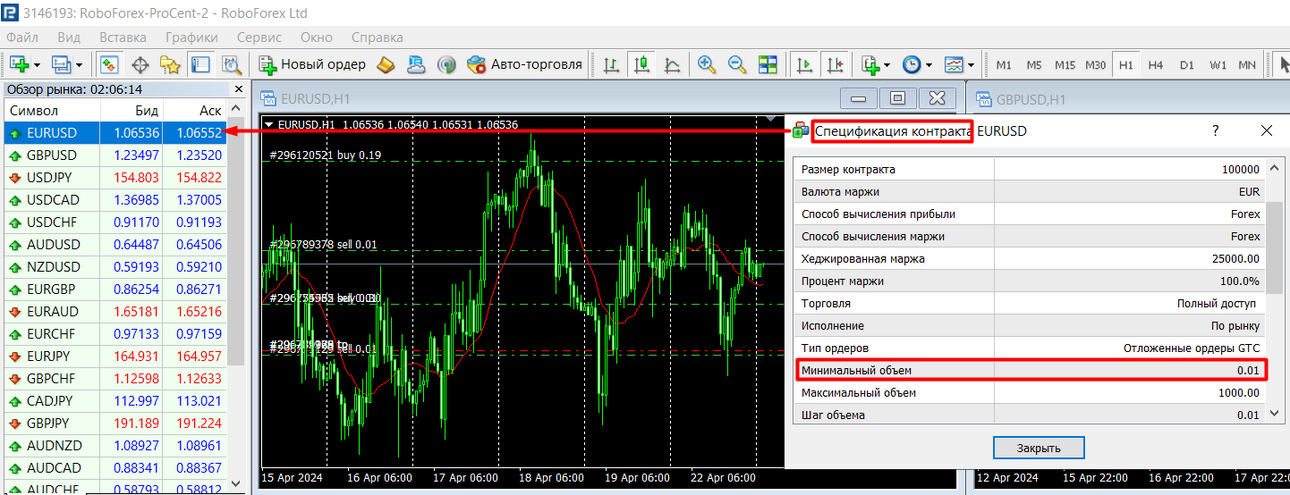
Task: Switch chart to Candlesticks type
Action: coord(642,64)
